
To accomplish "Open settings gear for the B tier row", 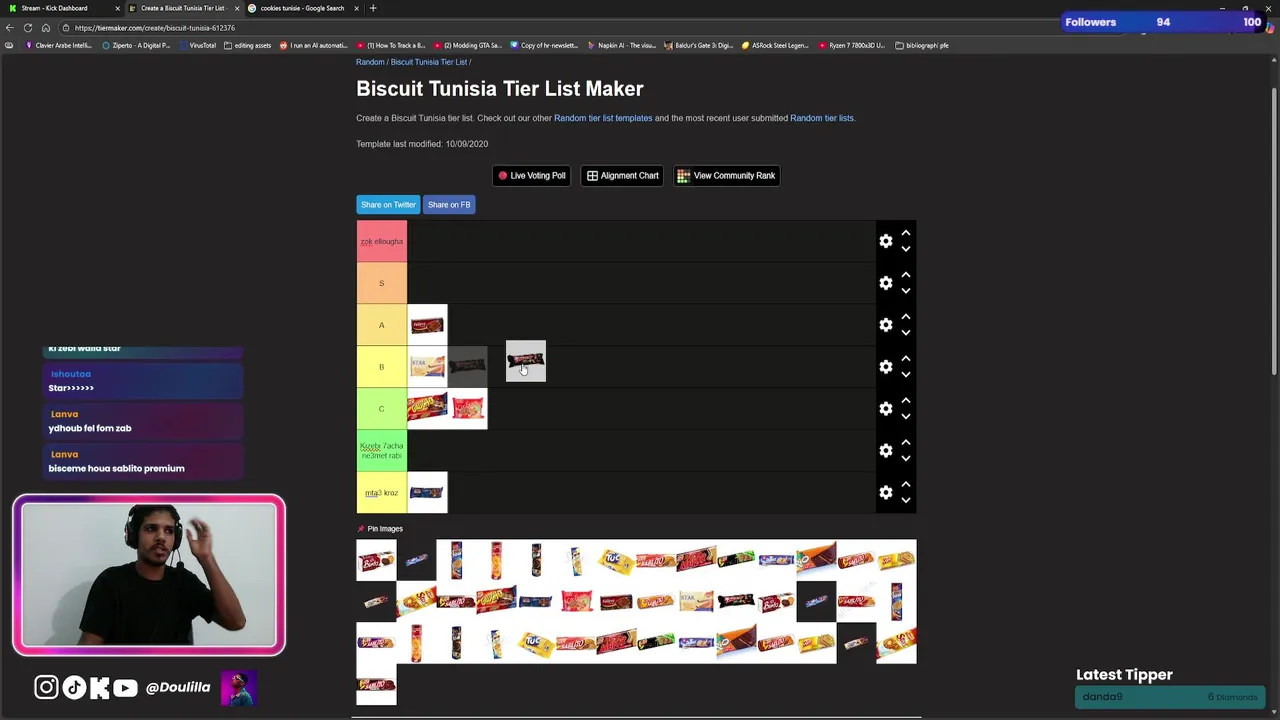I will pos(886,367).
